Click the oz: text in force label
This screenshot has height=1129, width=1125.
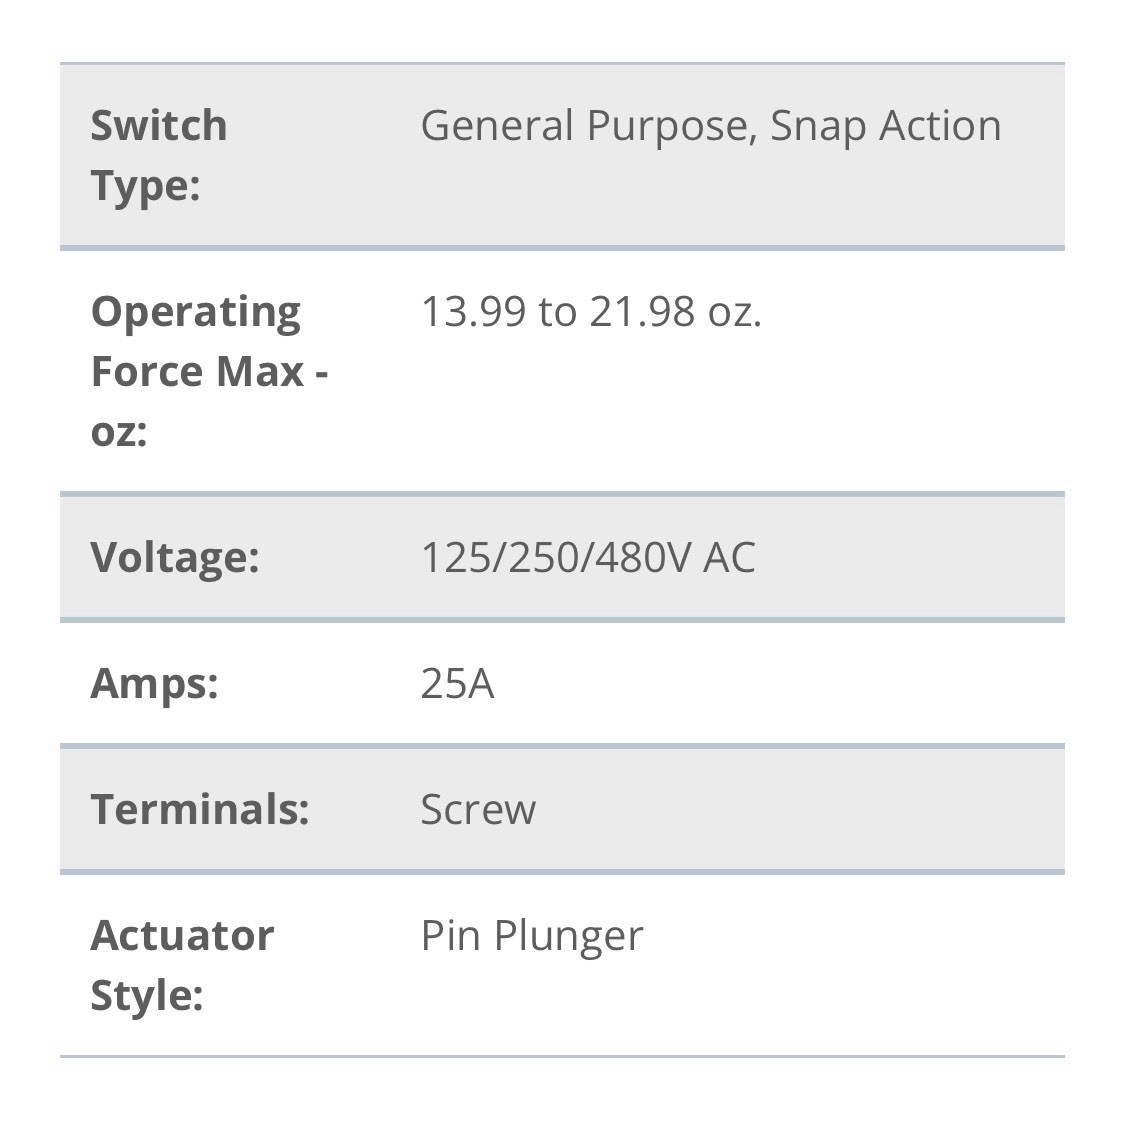(x=119, y=433)
